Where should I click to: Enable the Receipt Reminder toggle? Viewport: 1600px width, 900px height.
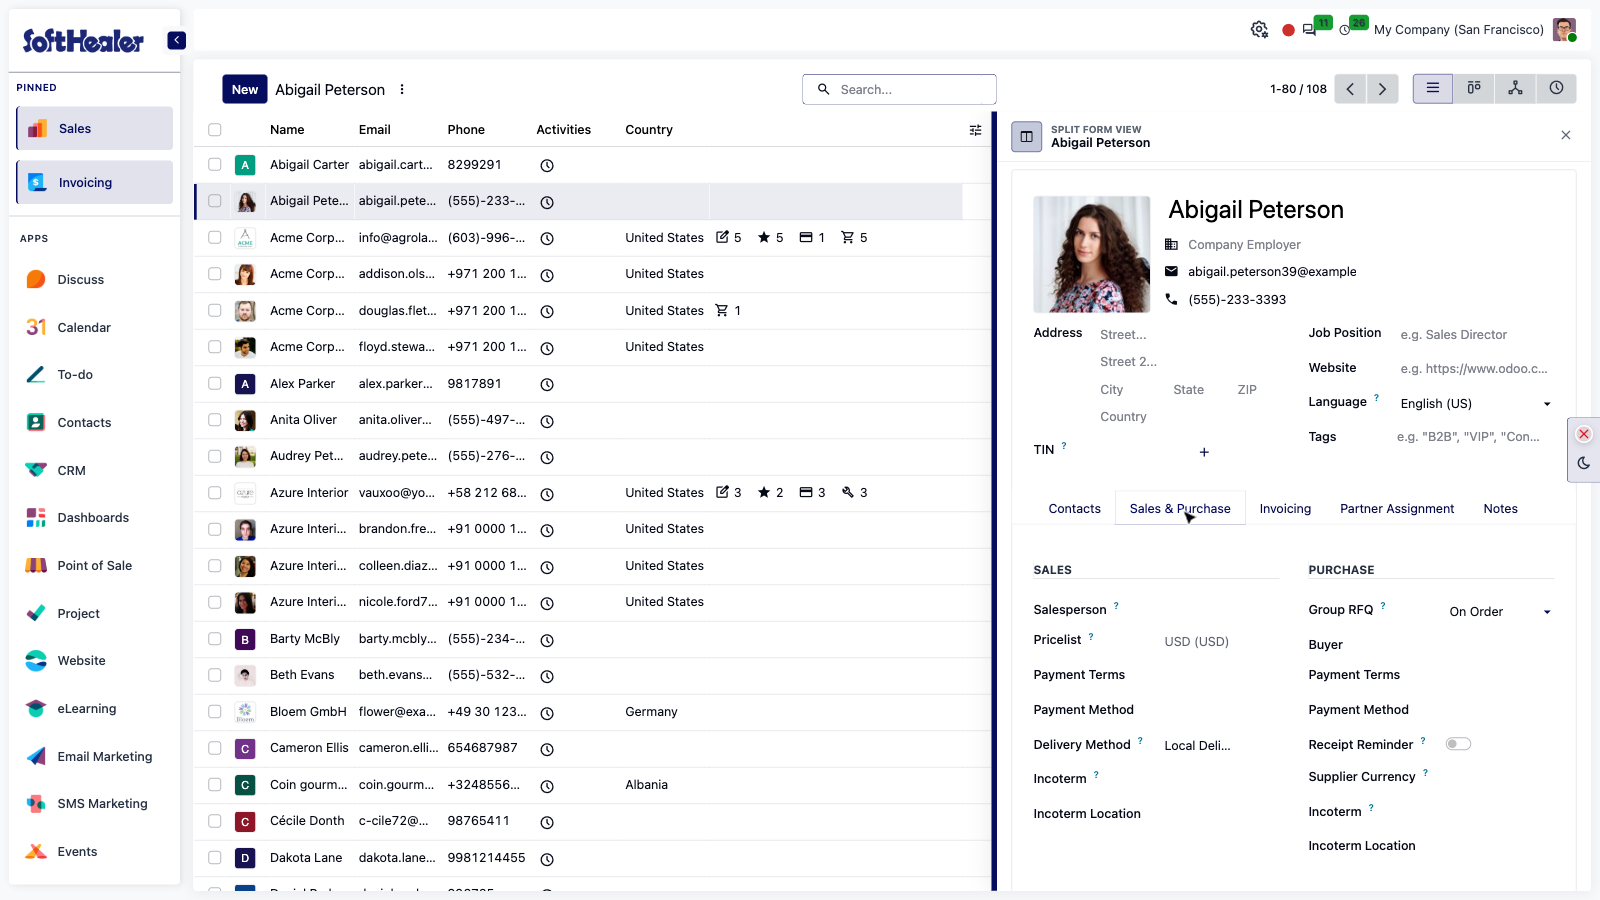[1458, 744]
